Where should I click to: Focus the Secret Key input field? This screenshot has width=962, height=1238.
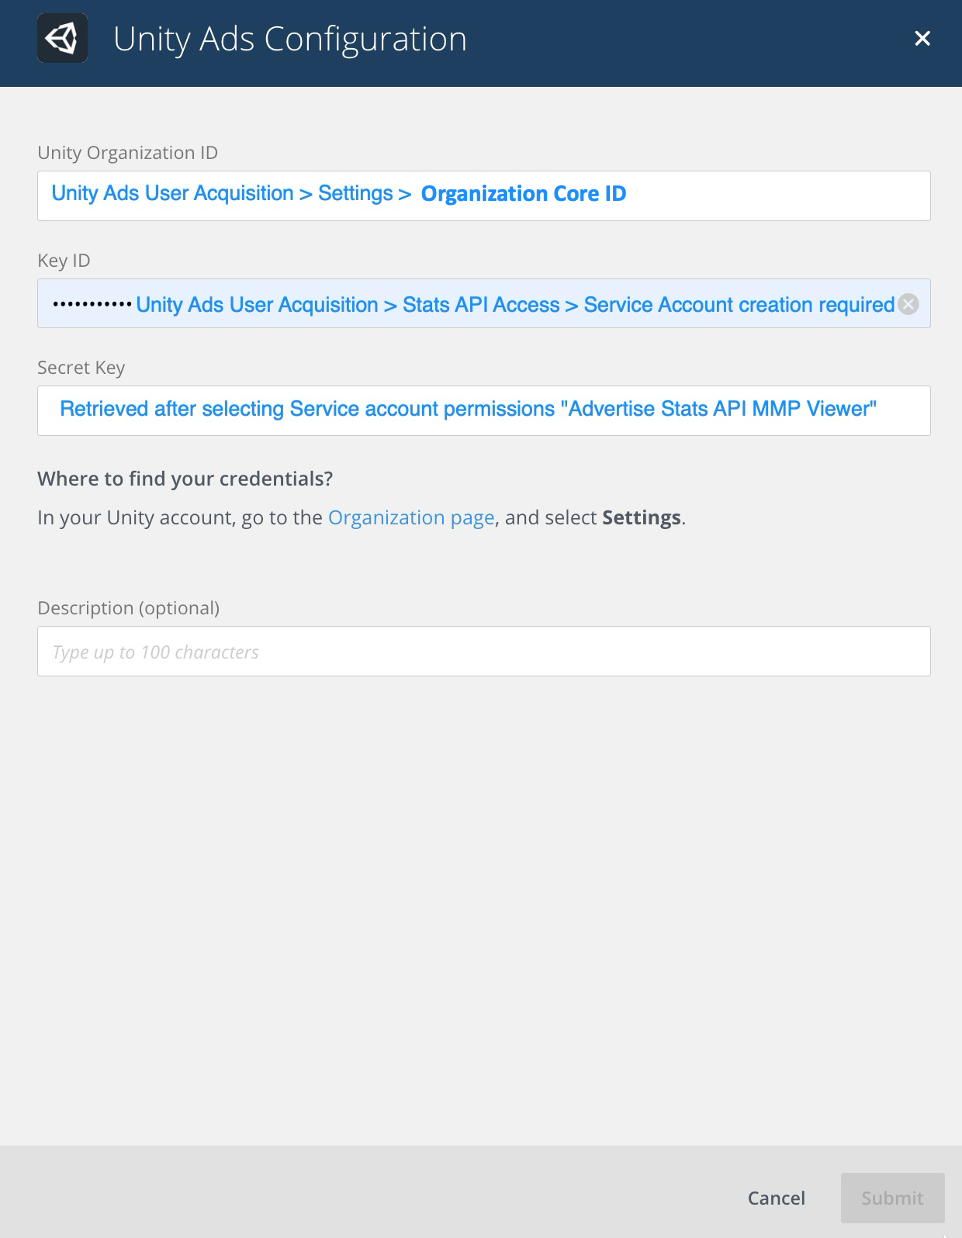click(x=904, y=411)
